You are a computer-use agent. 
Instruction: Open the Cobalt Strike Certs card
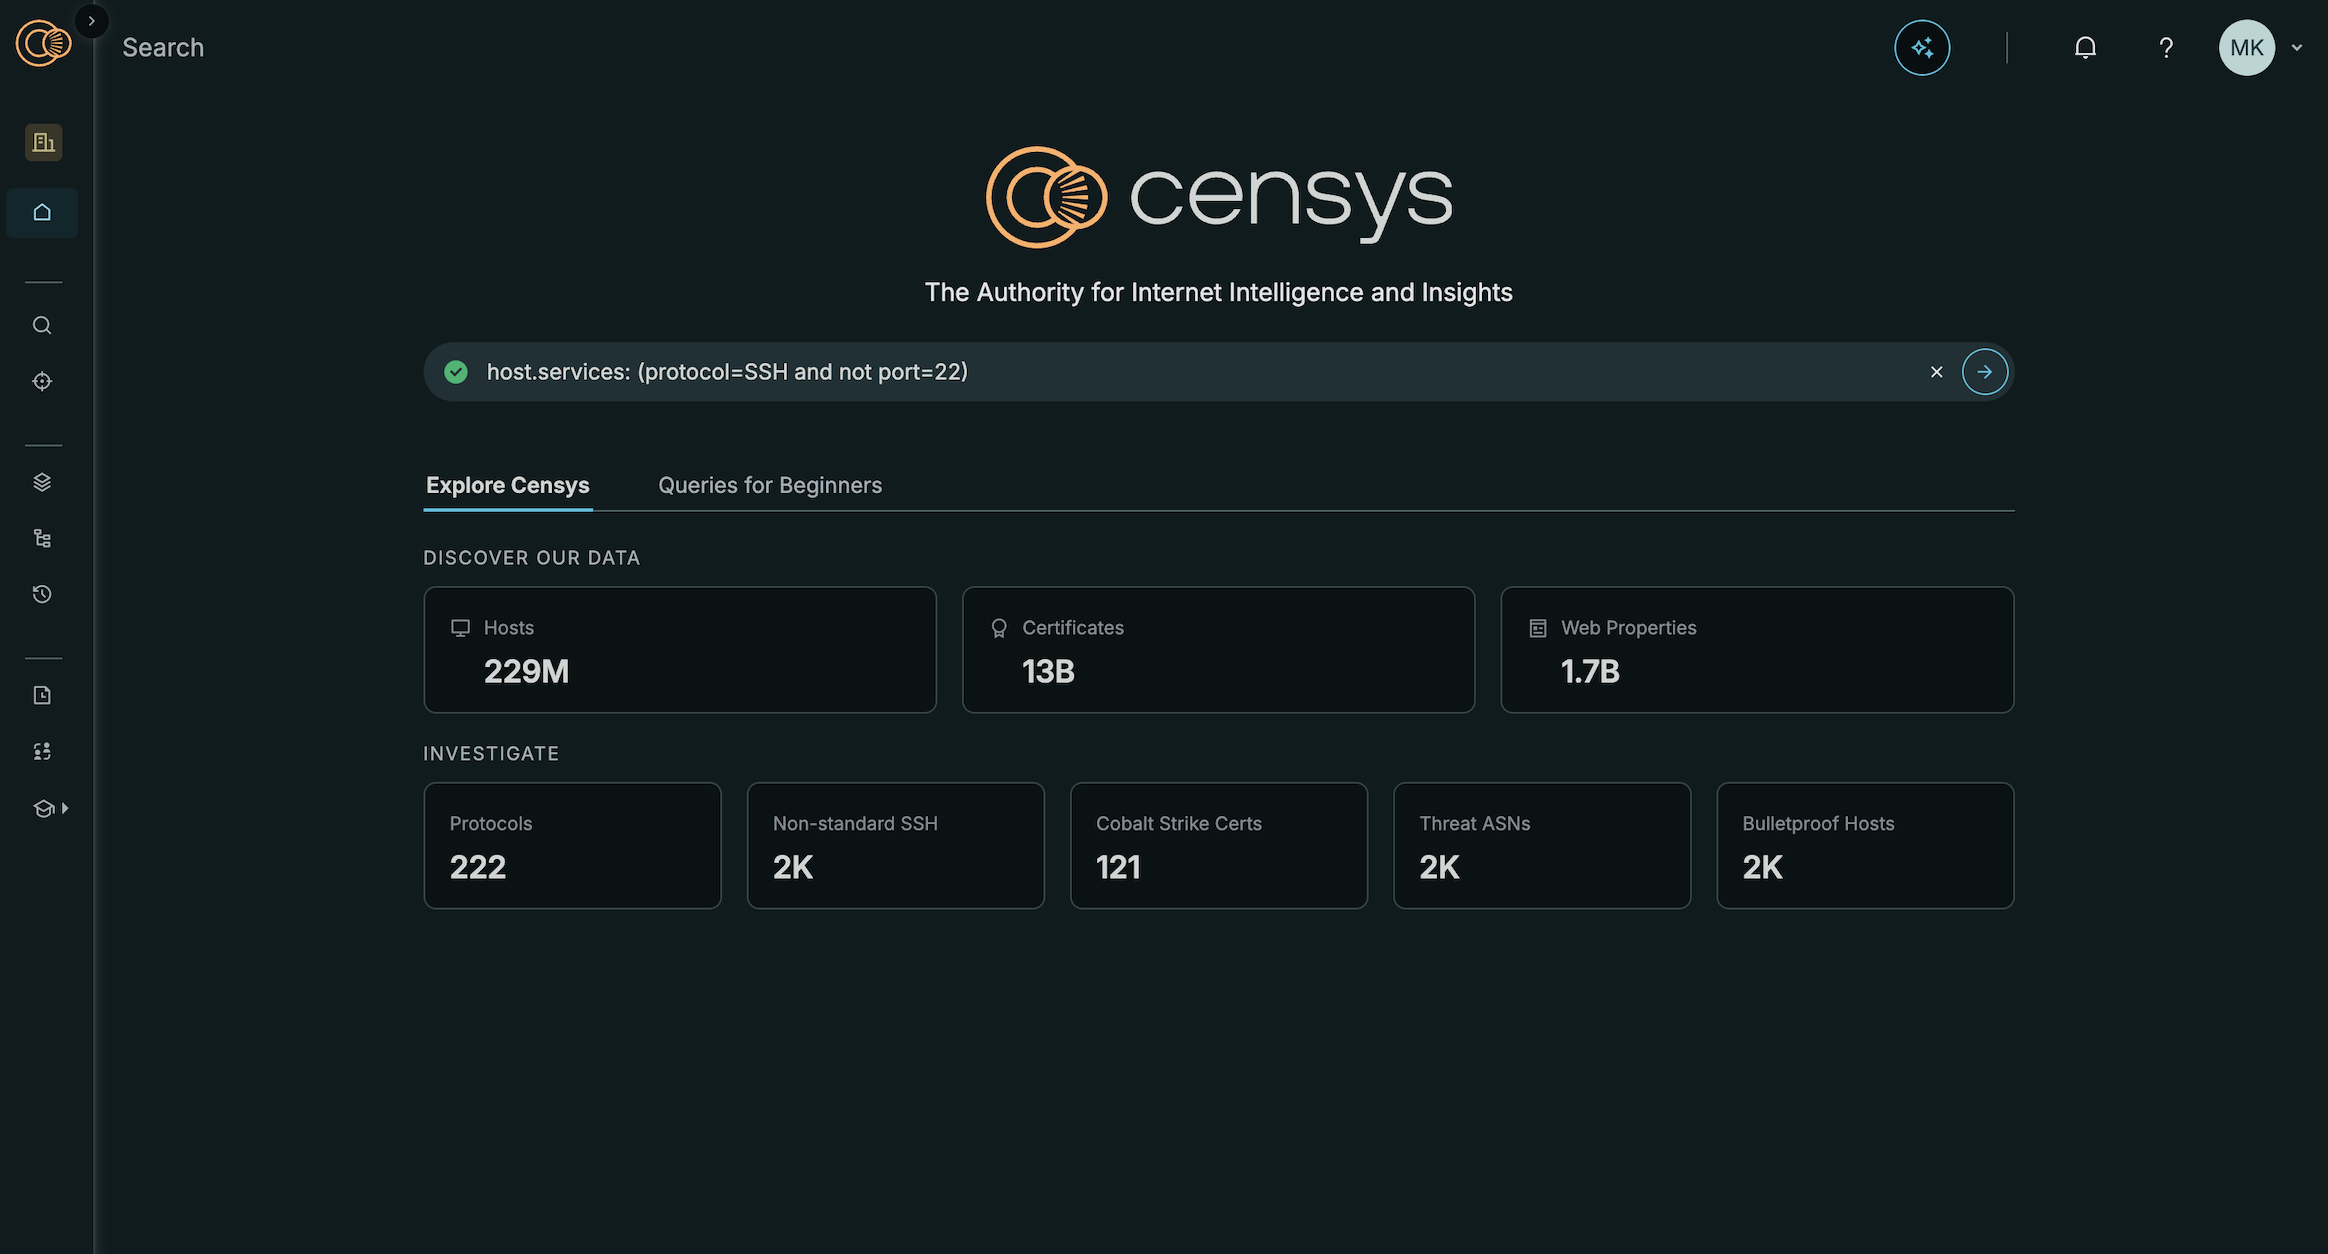[1218, 845]
